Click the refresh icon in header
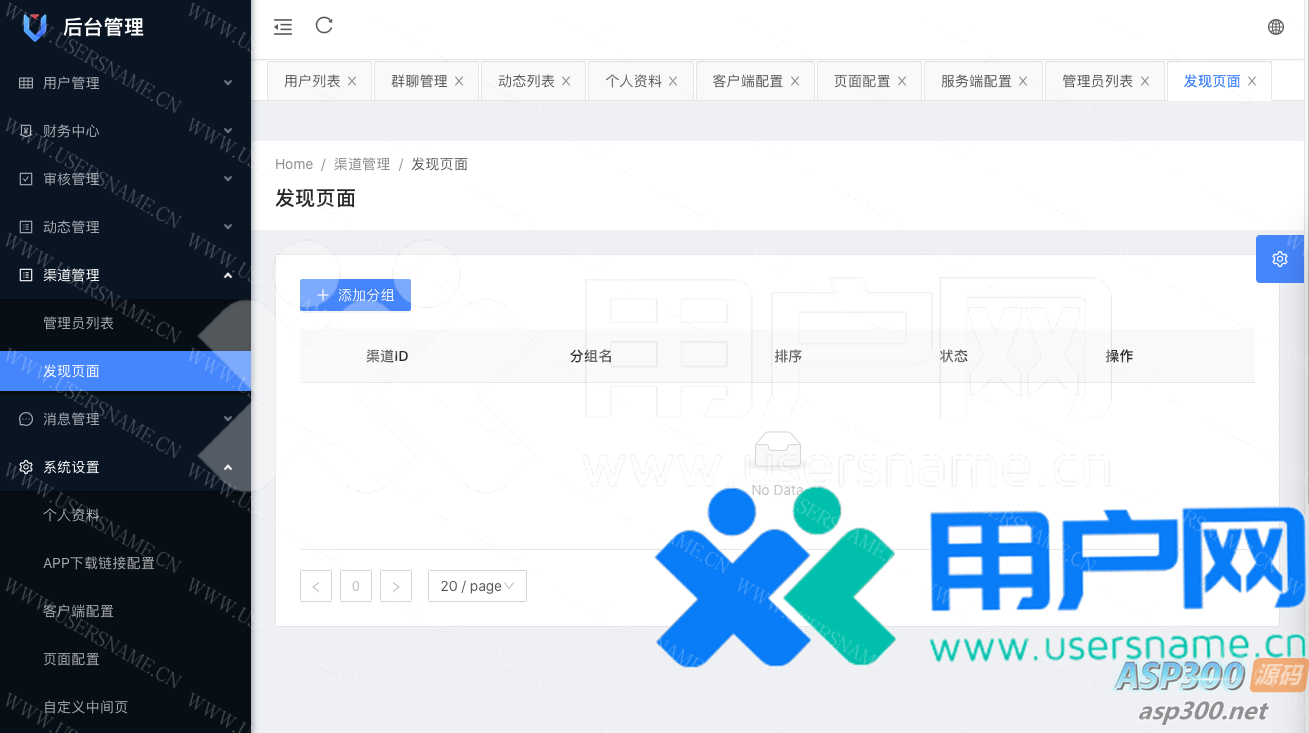Screen dimensions: 1309x733 [x=324, y=26]
